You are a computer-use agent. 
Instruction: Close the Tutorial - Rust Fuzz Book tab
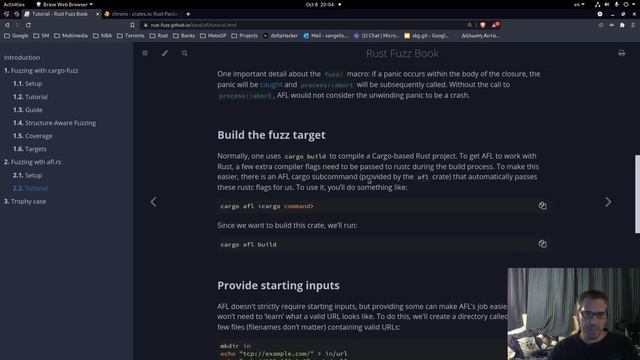tap(98, 14)
